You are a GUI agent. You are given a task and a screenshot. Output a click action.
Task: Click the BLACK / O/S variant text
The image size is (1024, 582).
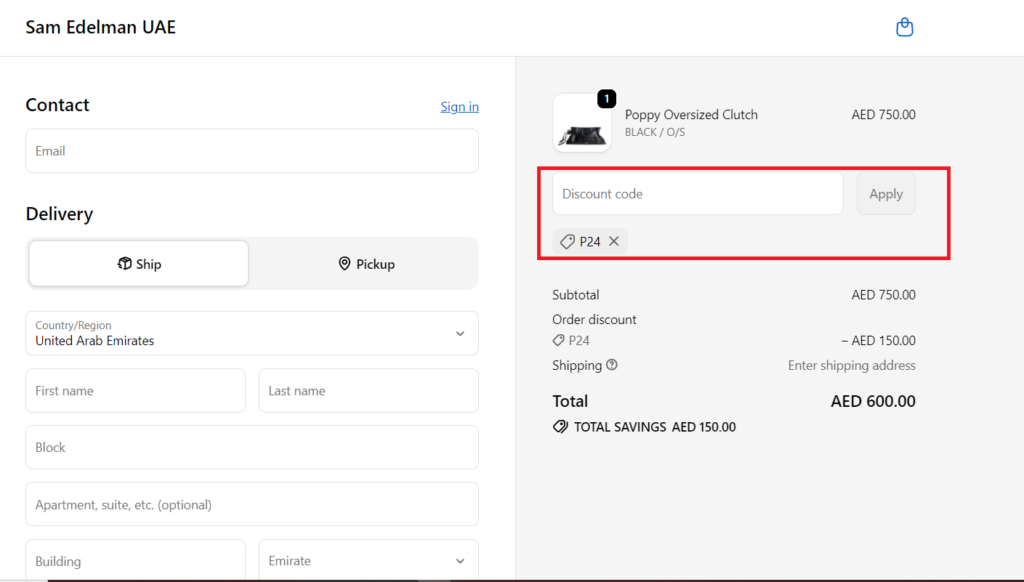tap(655, 132)
